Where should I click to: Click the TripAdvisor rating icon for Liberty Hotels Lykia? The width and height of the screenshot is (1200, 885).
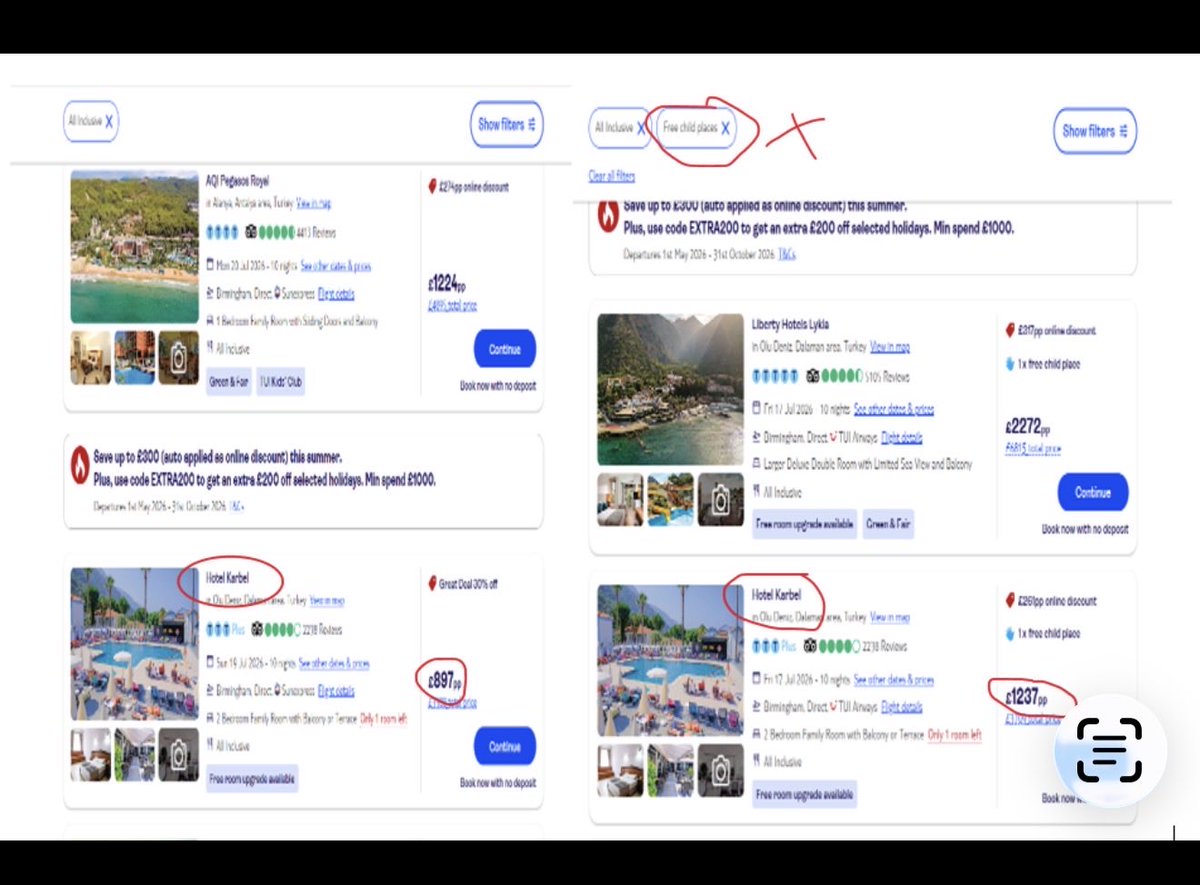pos(812,376)
